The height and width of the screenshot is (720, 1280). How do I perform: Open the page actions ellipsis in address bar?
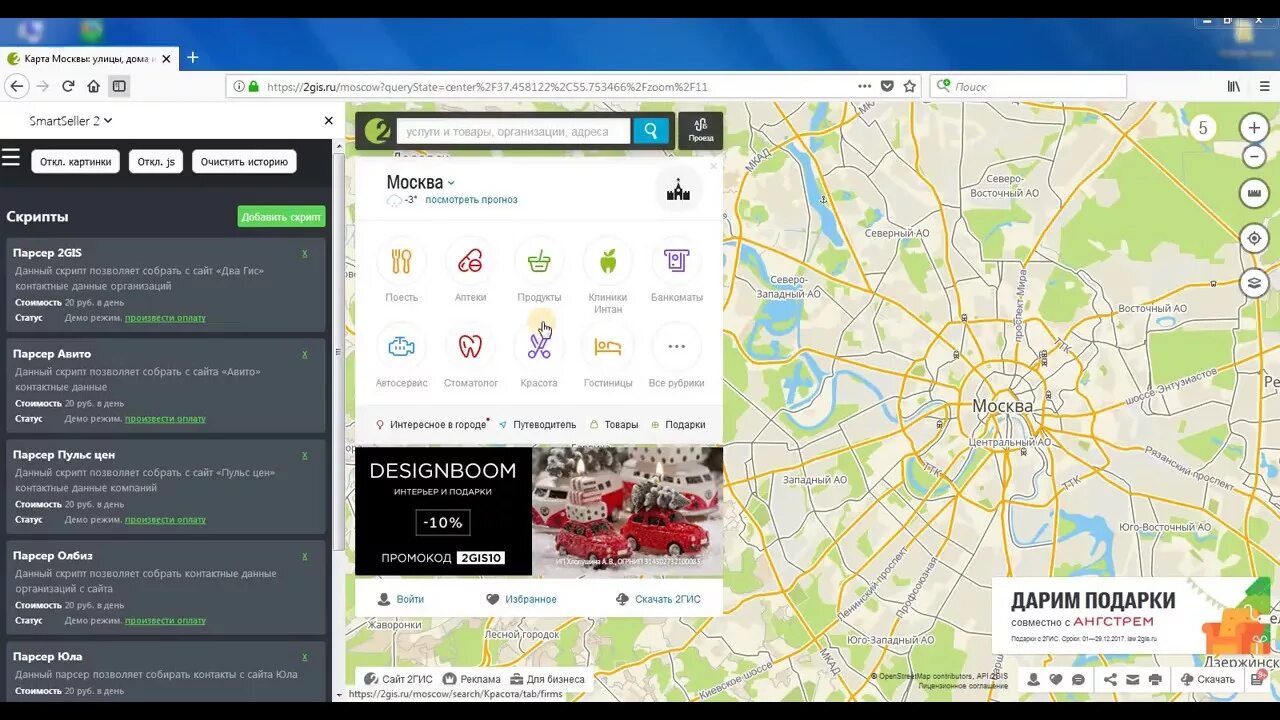click(865, 86)
